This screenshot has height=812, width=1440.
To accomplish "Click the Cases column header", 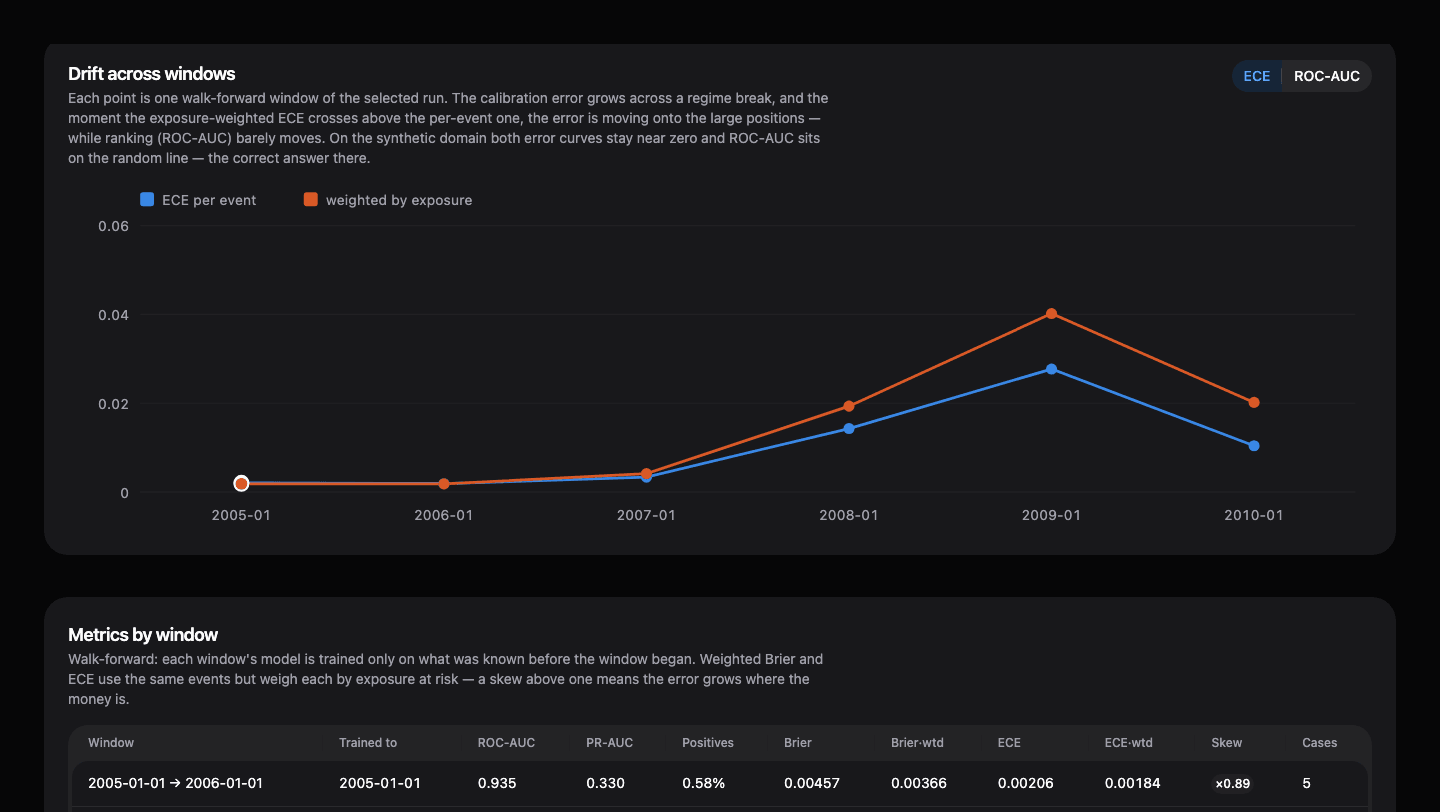I will coord(1319,743).
